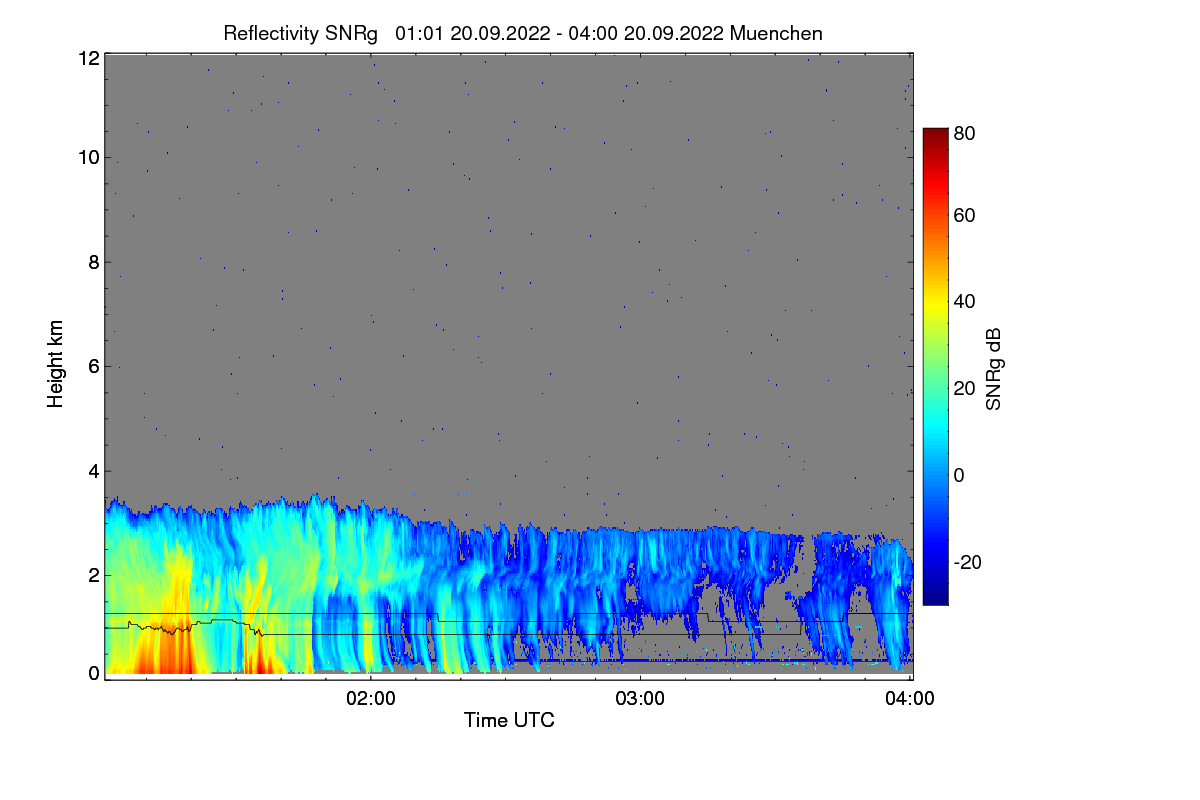Click the 'Time UTC' axis label
This screenshot has width=1200, height=800.
[509, 720]
